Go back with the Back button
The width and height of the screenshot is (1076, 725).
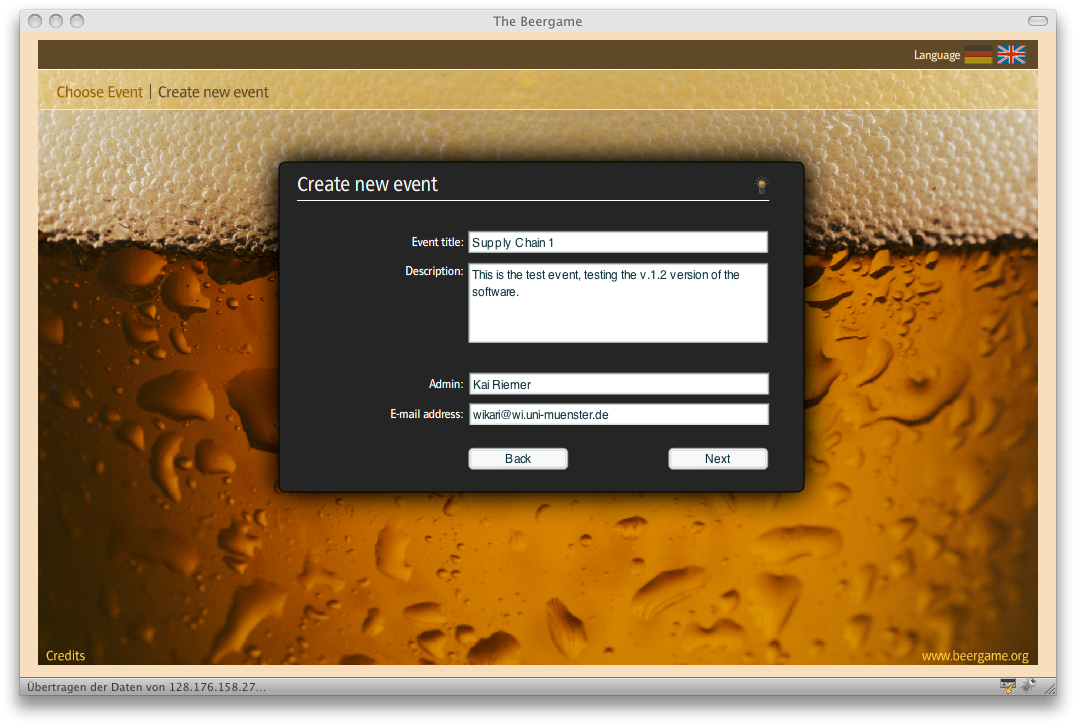[x=518, y=459]
